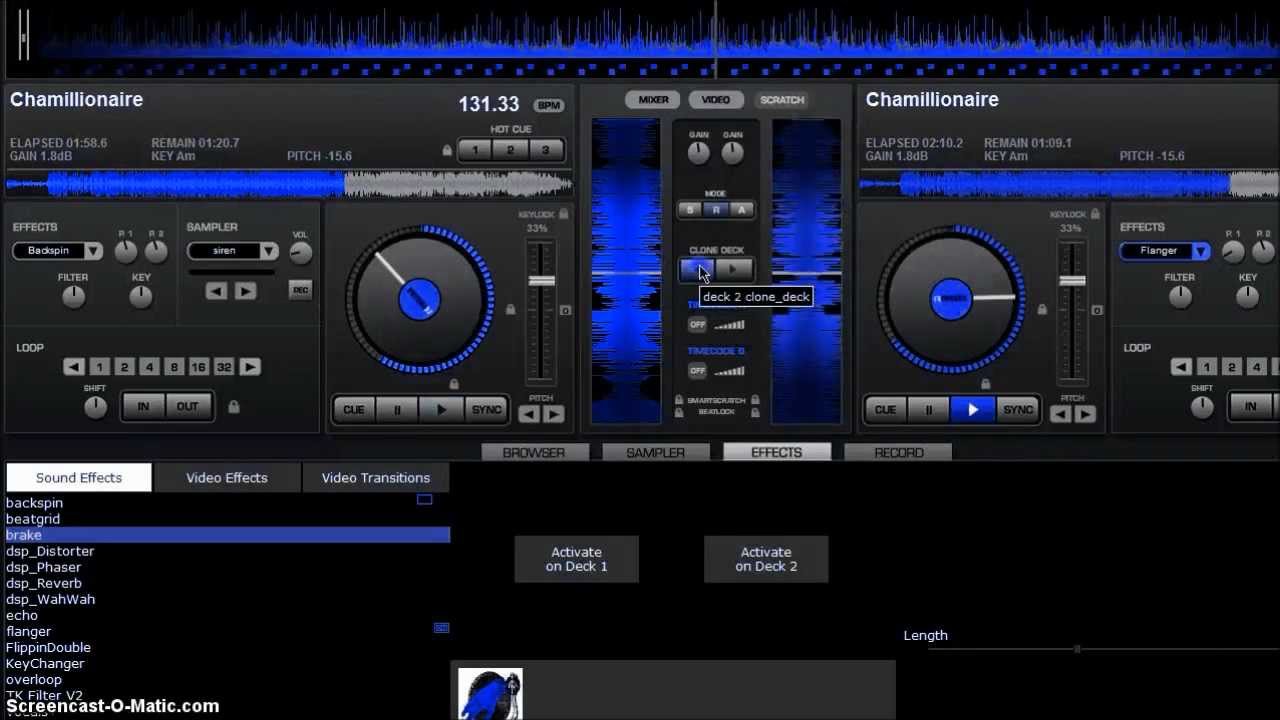This screenshot has height=720, width=1280.
Task: Click deck 1 loop shorten left arrow
Action: point(73,367)
